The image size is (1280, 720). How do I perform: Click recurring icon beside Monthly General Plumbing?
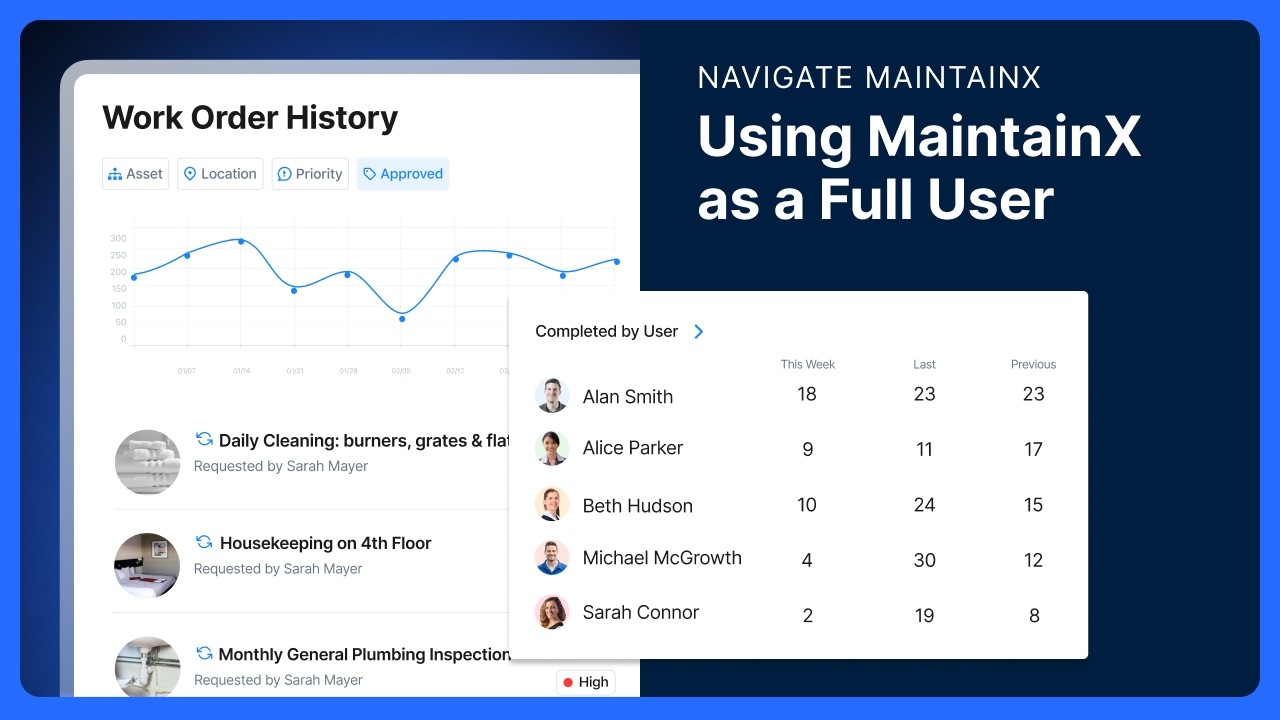204,653
